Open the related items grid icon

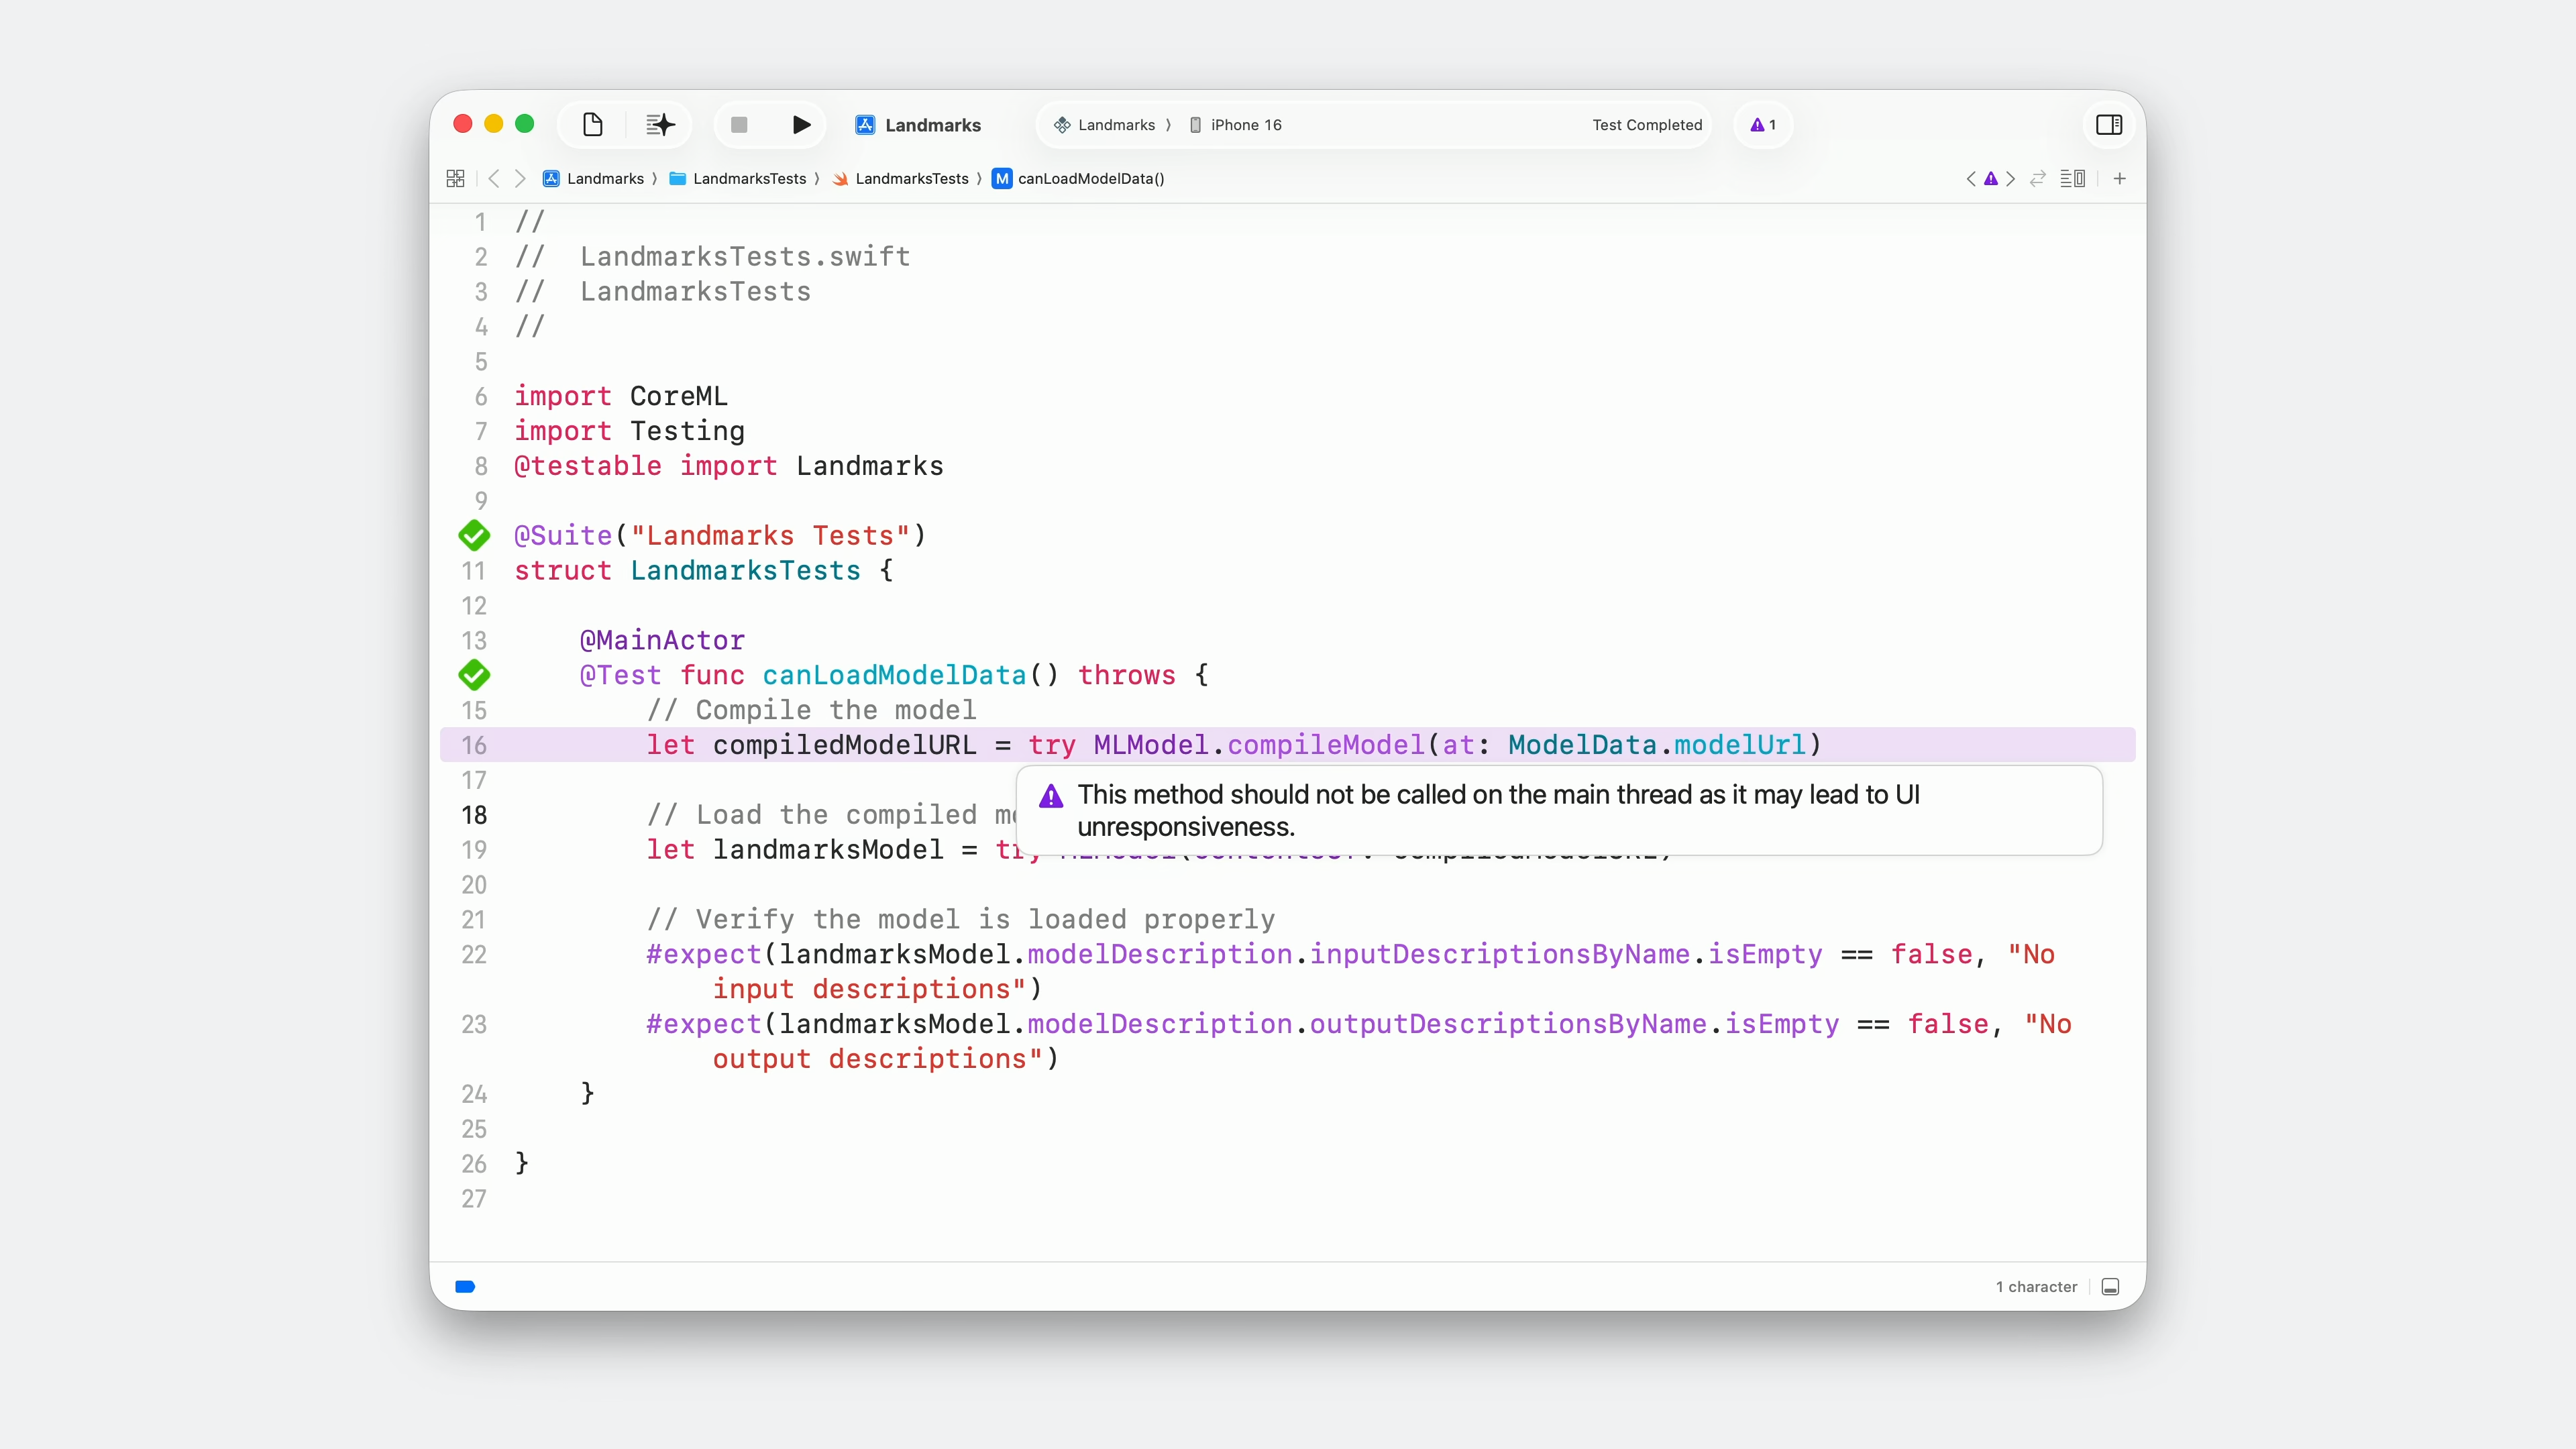click(455, 179)
